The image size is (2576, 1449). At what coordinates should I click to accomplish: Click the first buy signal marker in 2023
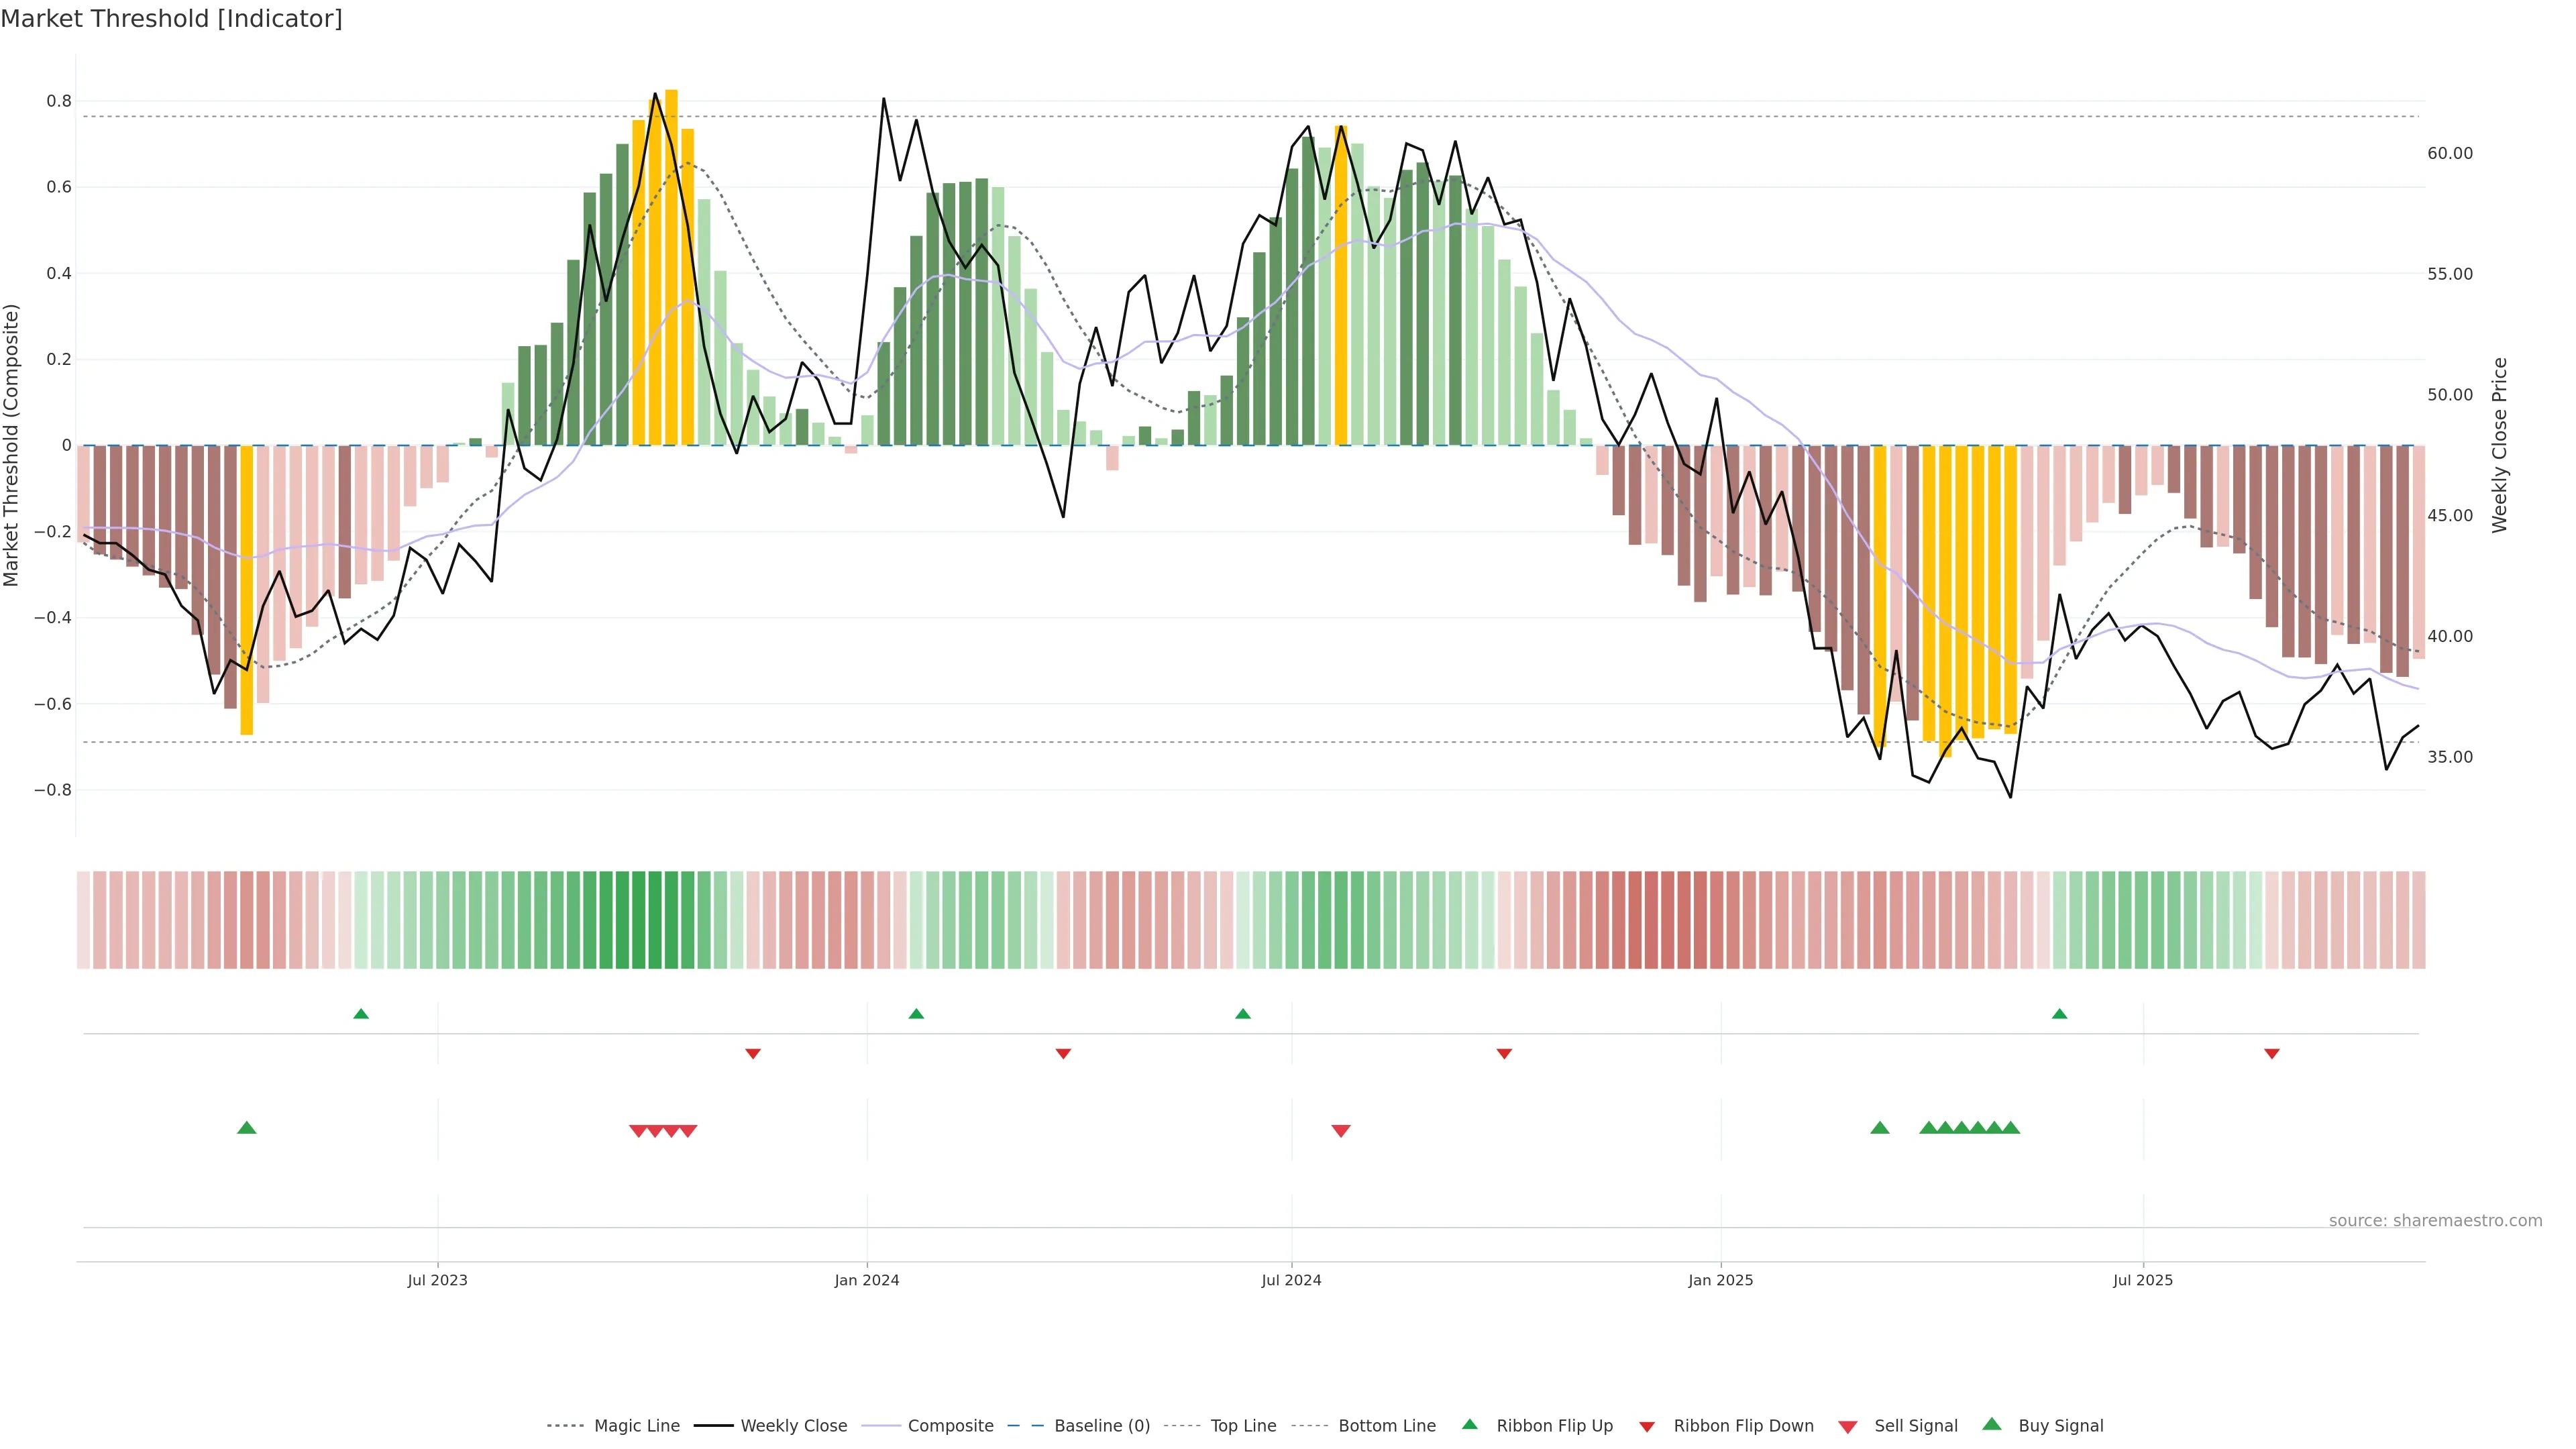[247, 1128]
